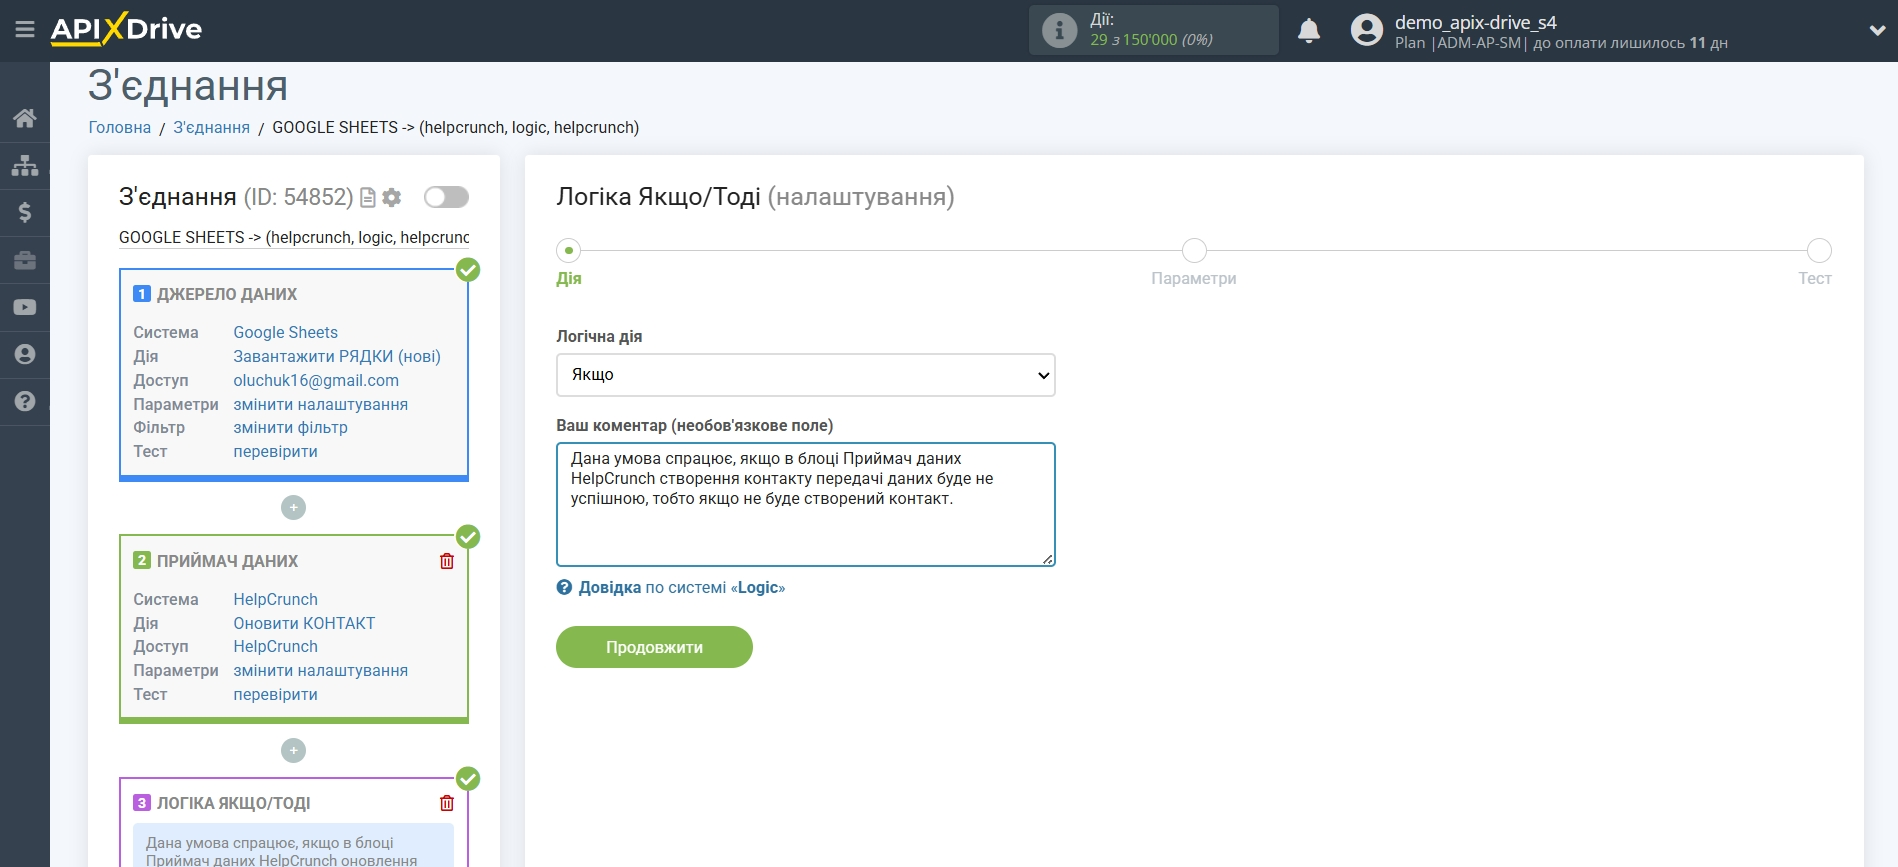Image resolution: width=1898 pixels, height=867 pixels.
Task: Click the actions info icon
Action: (x=1059, y=30)
